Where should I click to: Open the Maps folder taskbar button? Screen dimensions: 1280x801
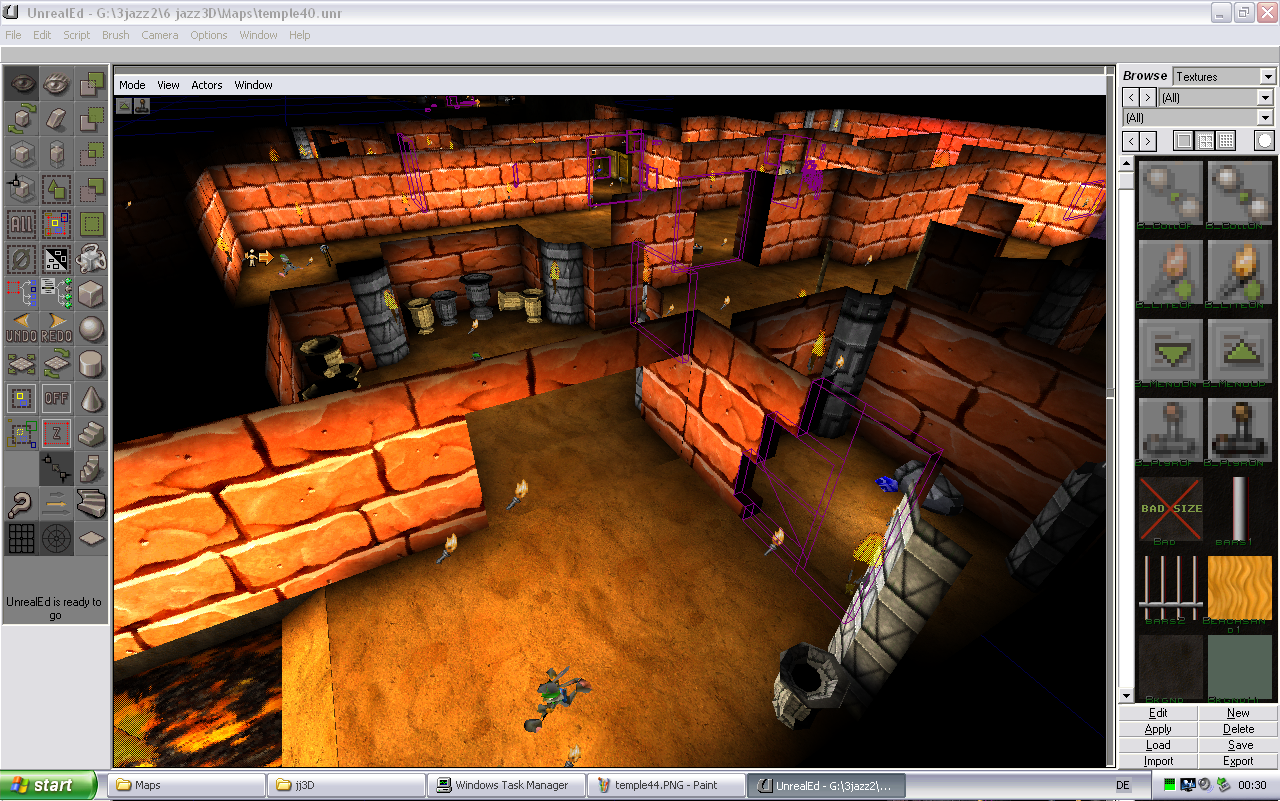tap(187, 785)
